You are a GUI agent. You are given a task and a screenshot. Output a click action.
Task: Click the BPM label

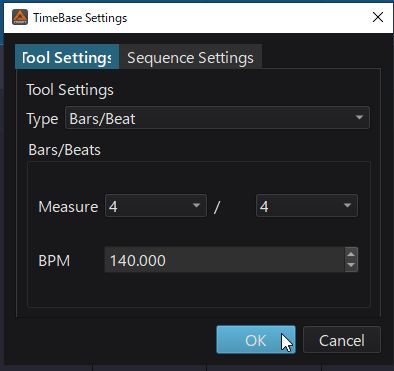click(54, 260)
